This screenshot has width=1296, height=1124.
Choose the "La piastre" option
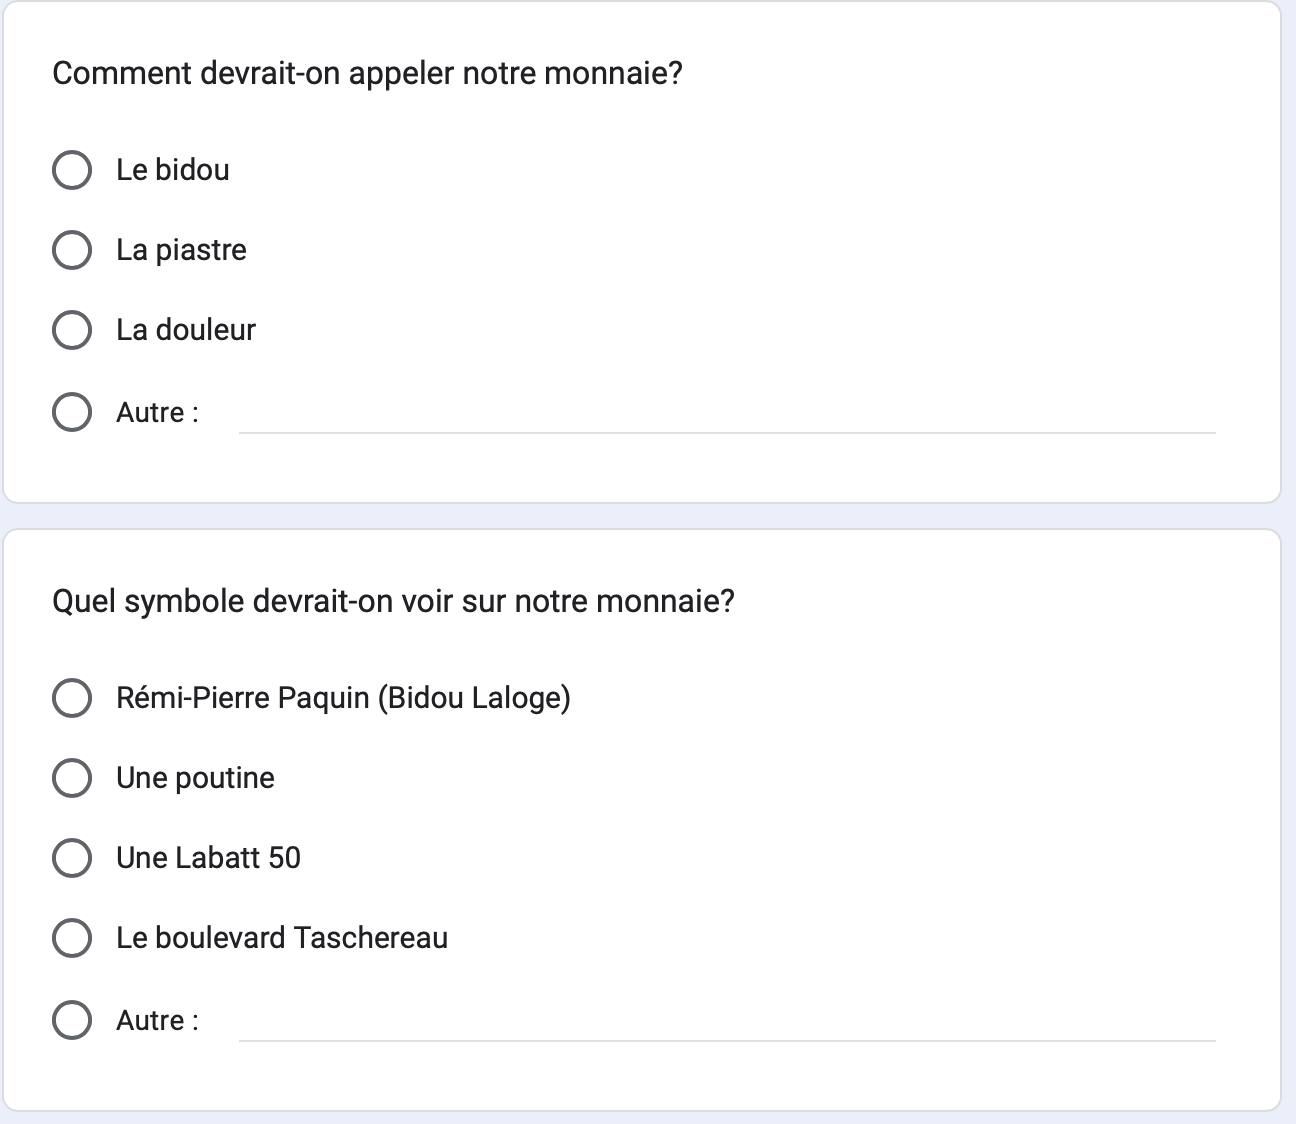(x=72, y=250)
